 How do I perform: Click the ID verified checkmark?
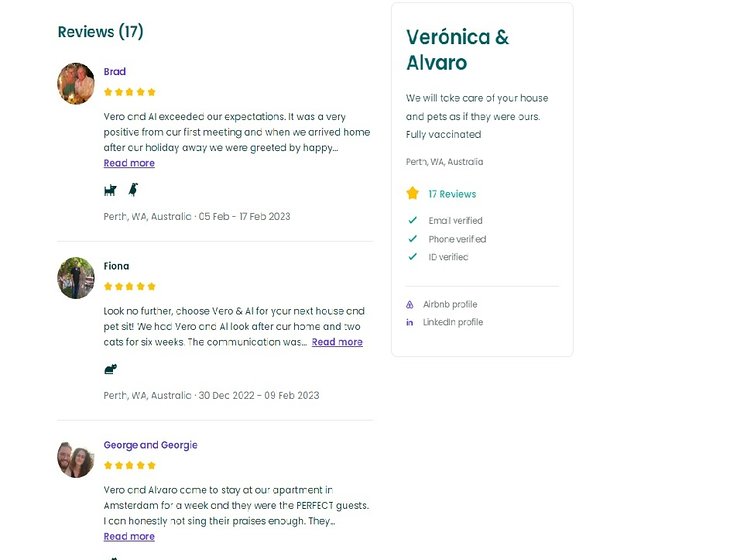[412, 257]
